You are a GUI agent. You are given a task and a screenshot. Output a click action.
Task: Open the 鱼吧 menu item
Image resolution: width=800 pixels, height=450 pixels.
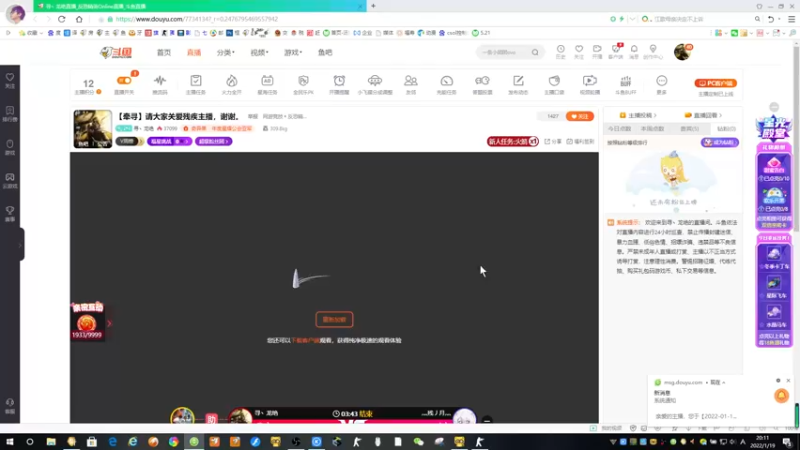[x=325, y=53]
